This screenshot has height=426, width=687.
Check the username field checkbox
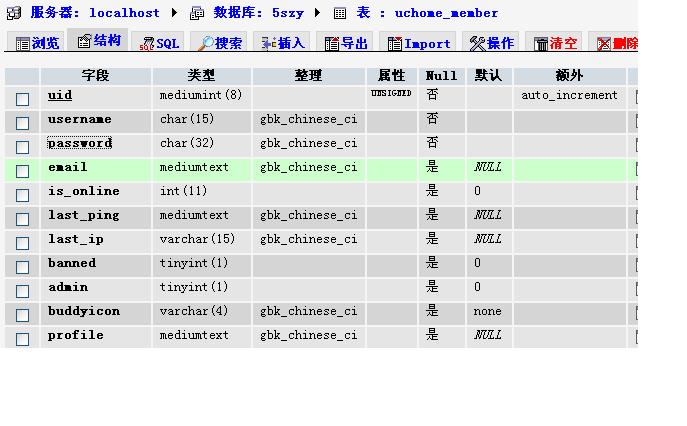(22, 123)
